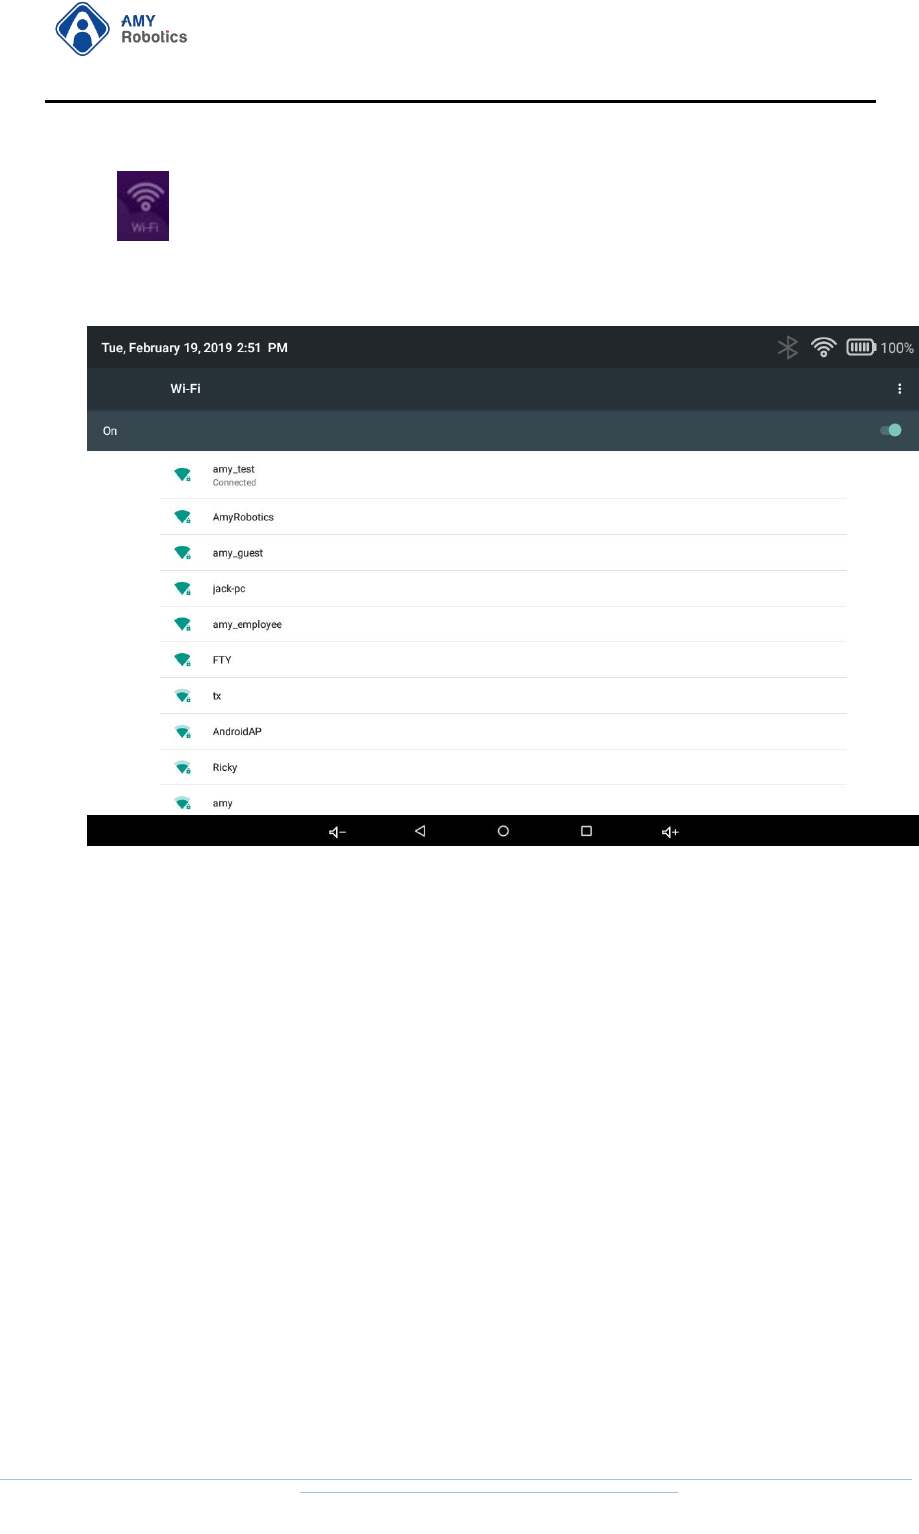Select the jack-pc network
This screenshot has height=1534, width=919.
(x=503, y=589)
